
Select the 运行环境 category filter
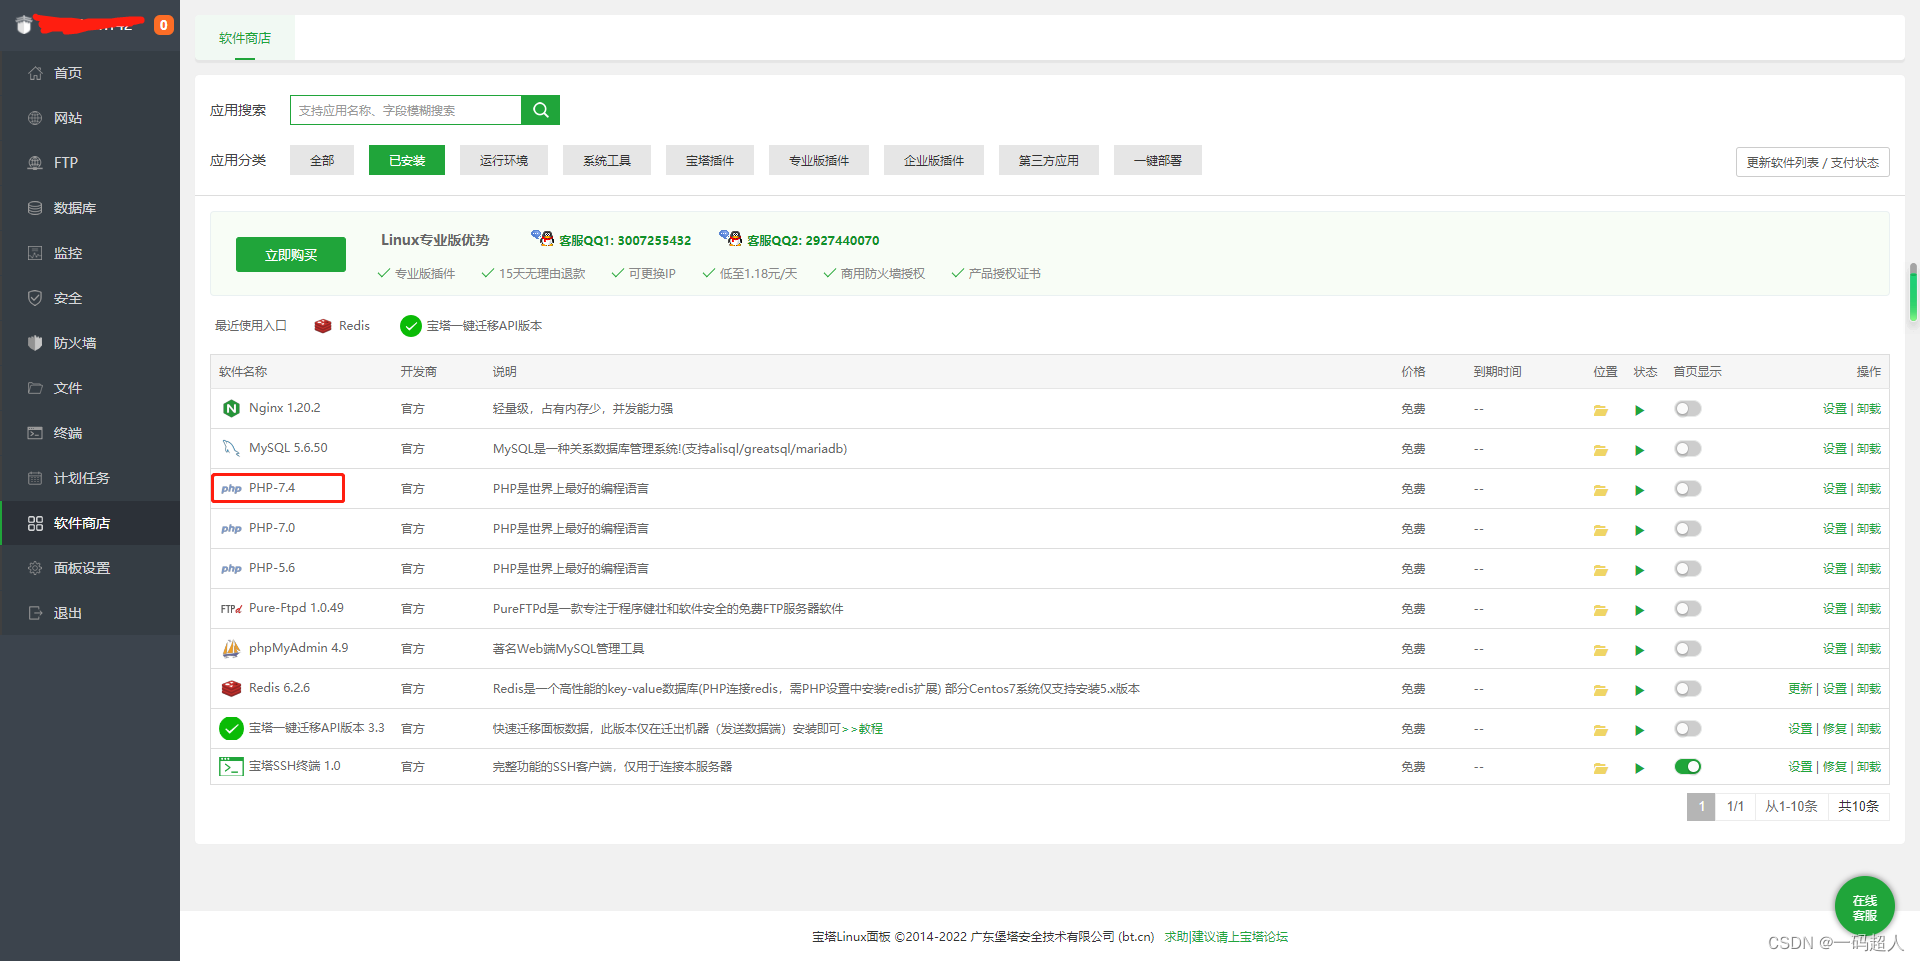504,160
